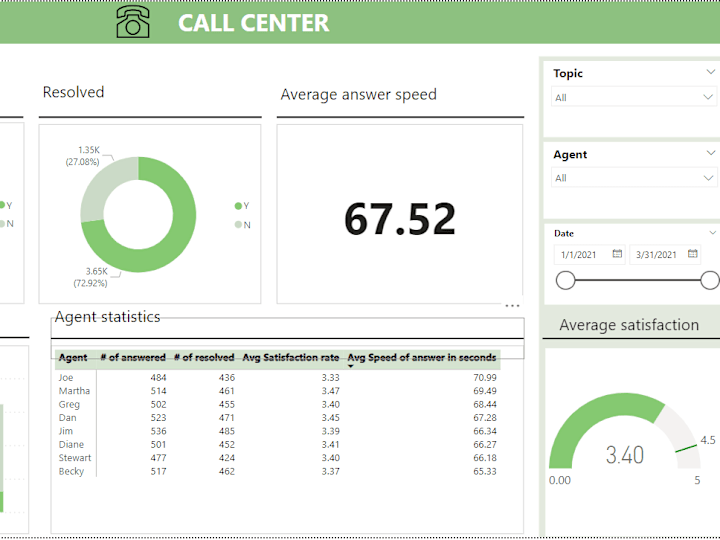Select the Y legend marker in Resolved chart
This screenshot has width=720, height=540.
[x=238, y=206]
